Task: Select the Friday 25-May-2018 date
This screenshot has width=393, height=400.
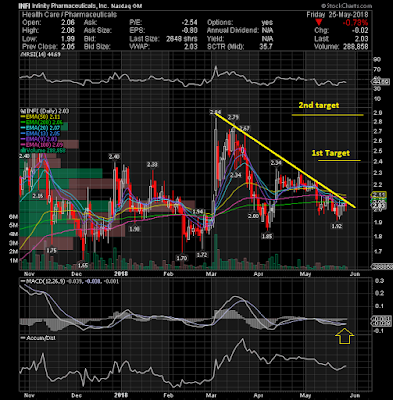Action: [337, 14]
